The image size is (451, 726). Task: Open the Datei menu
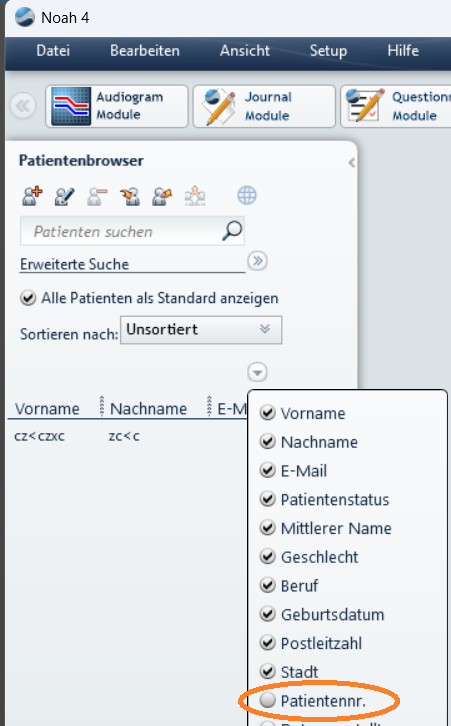pos(53,50)
